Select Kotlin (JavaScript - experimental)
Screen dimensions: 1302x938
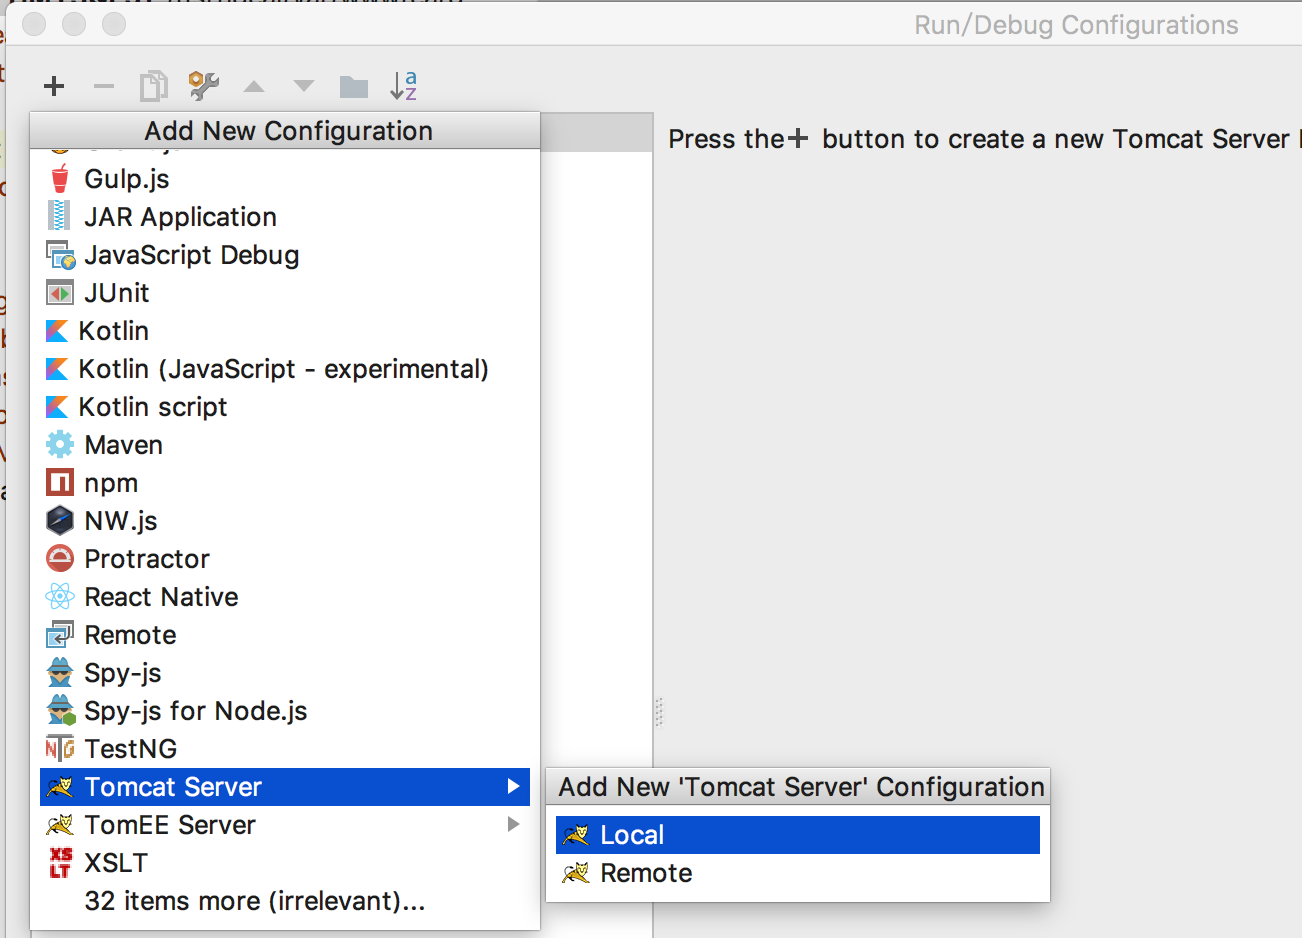click(285, 369)
